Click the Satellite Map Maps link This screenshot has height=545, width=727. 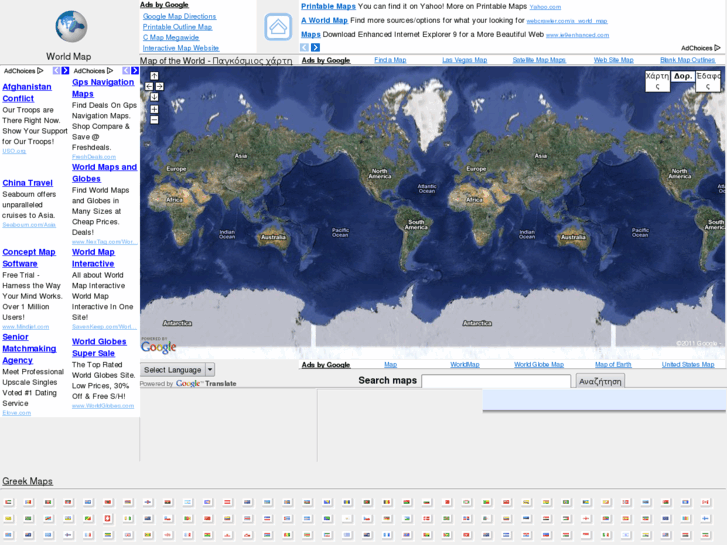coord(539,60)
